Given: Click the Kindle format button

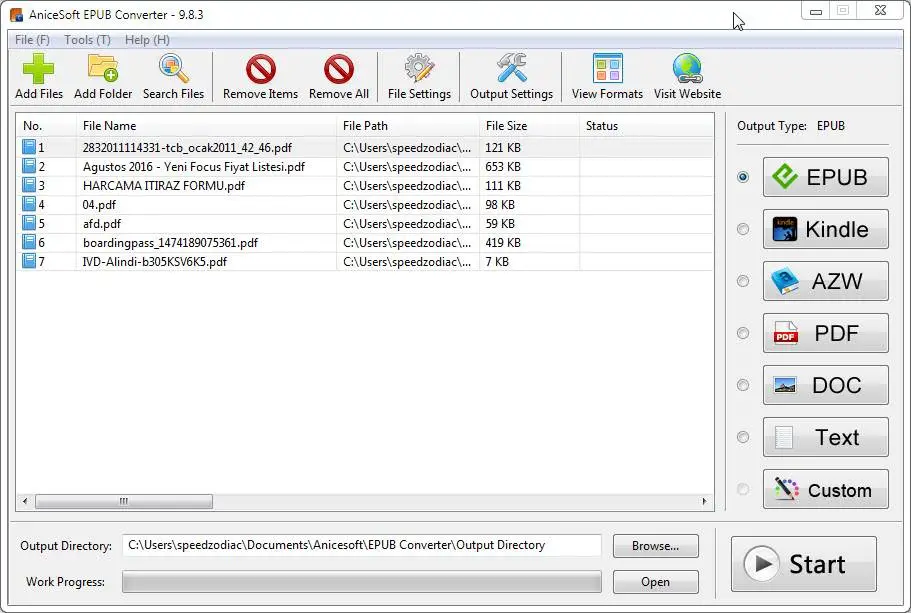Looking at the screenshot, I should pyautogui.click(x=826, y=229).
